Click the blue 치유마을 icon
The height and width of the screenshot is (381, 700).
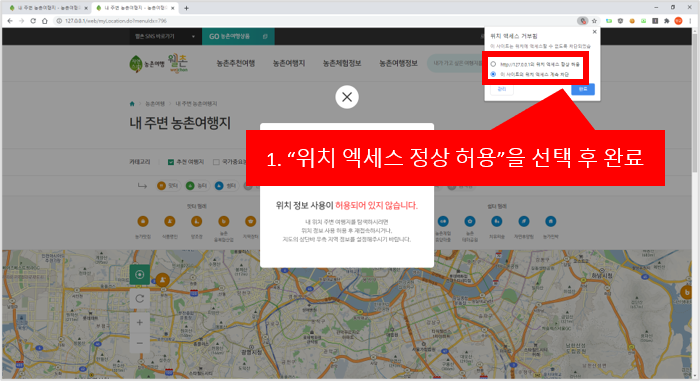(x=497, y=222)
